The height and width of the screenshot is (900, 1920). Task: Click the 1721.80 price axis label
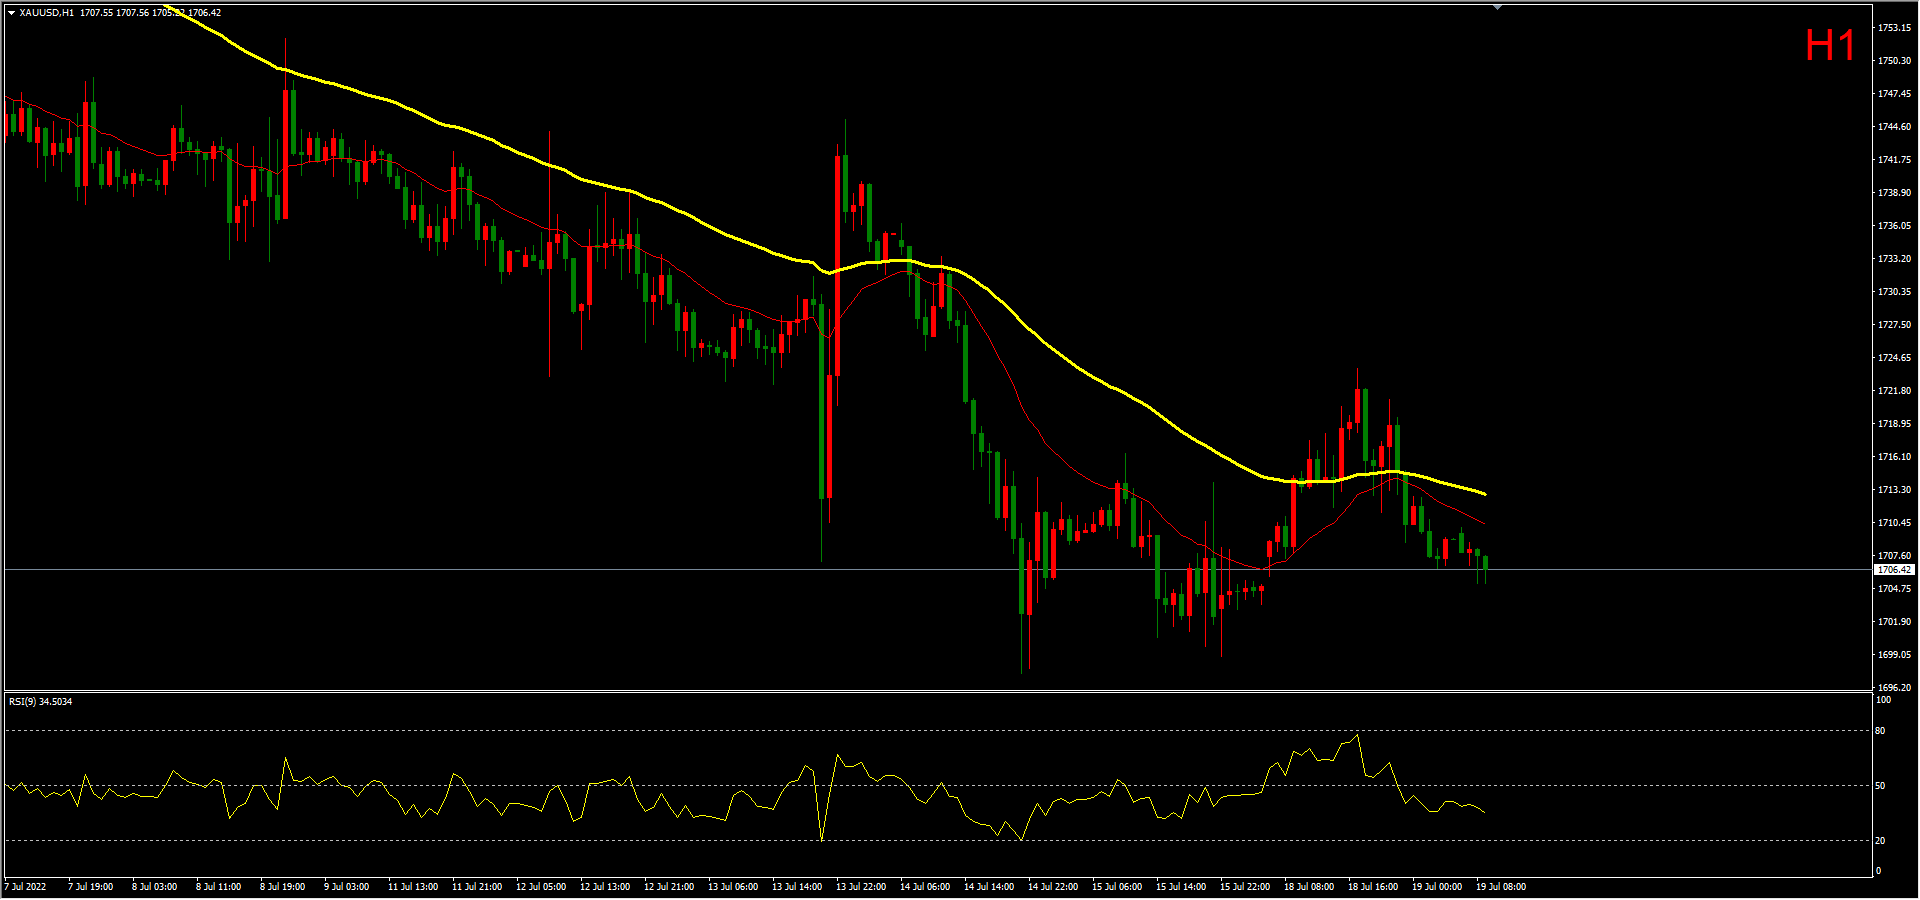point(1894,391)
